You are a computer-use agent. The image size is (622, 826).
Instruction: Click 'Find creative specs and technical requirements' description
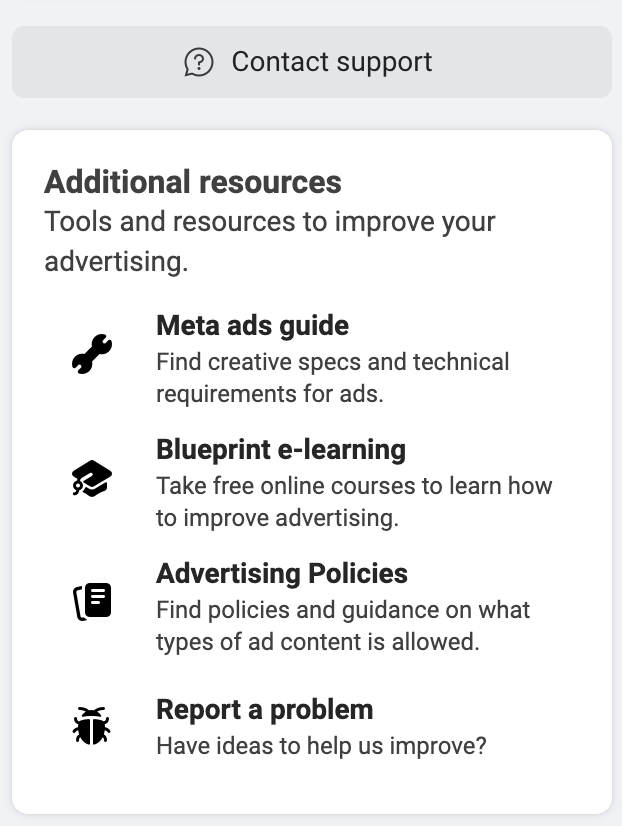click(333, 378)
